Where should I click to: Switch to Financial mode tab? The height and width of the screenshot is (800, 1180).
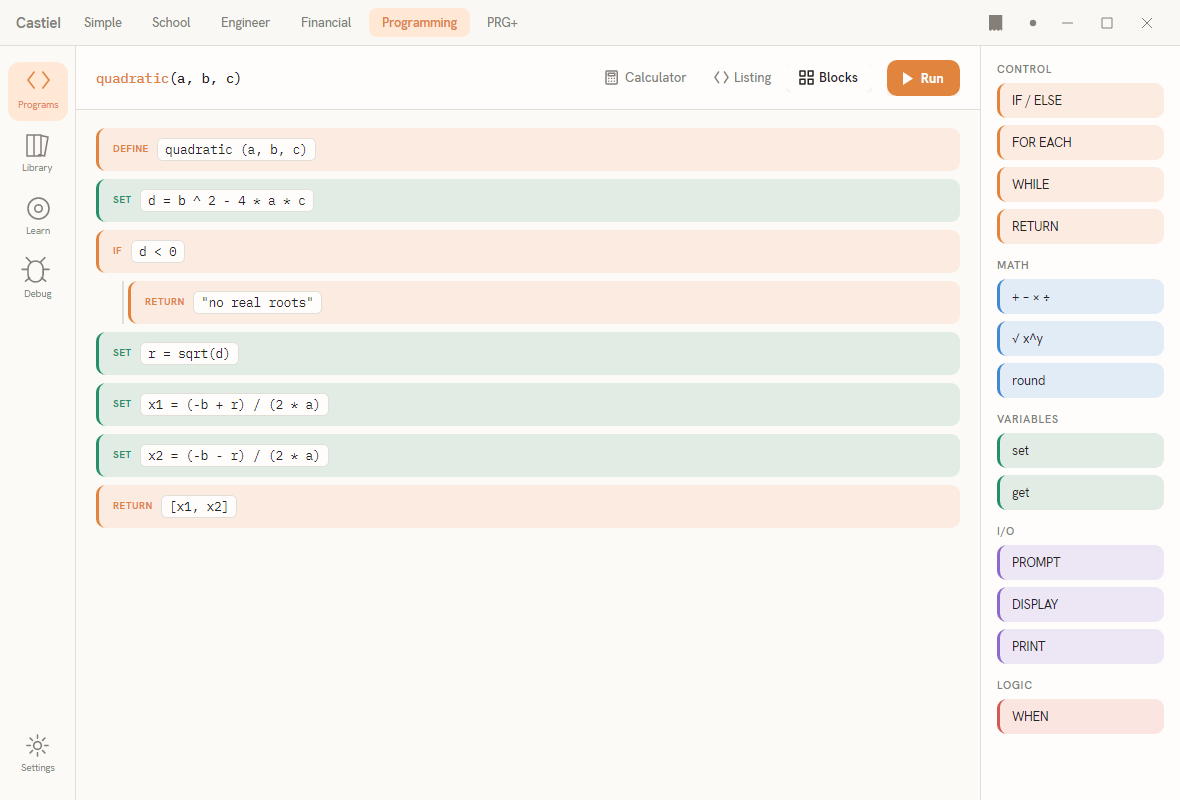[x=326, y=23]
